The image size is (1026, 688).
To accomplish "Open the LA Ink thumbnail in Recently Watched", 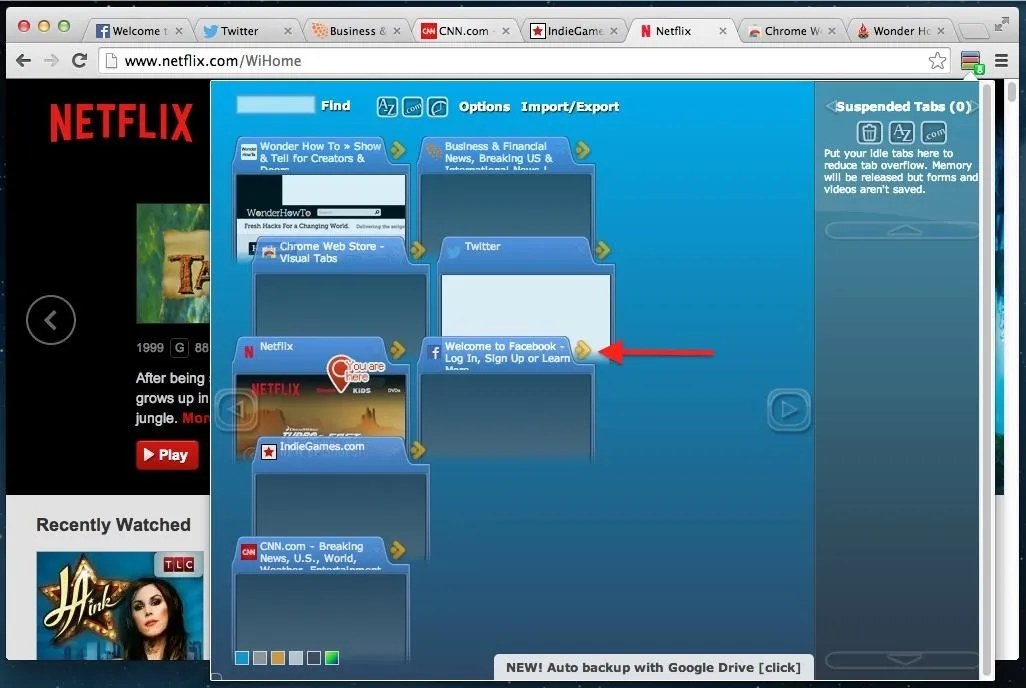I will click(120, 606).
